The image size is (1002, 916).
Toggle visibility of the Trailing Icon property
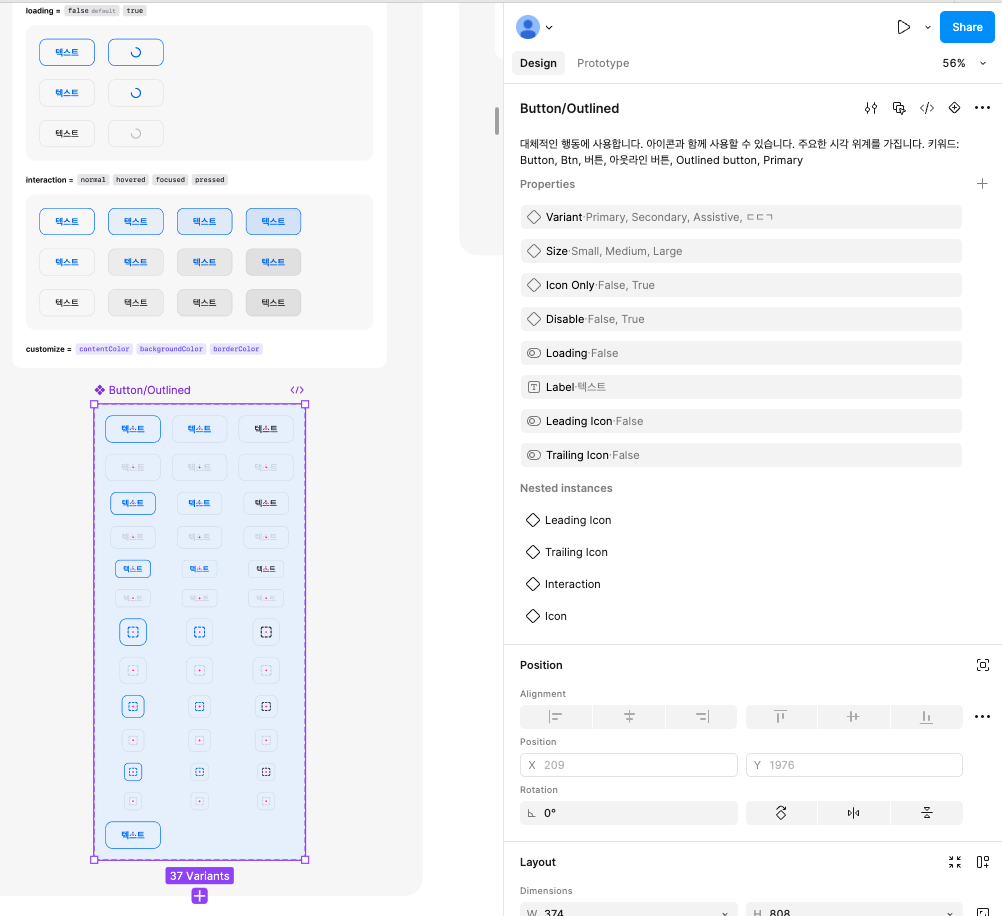coord(533,454)
